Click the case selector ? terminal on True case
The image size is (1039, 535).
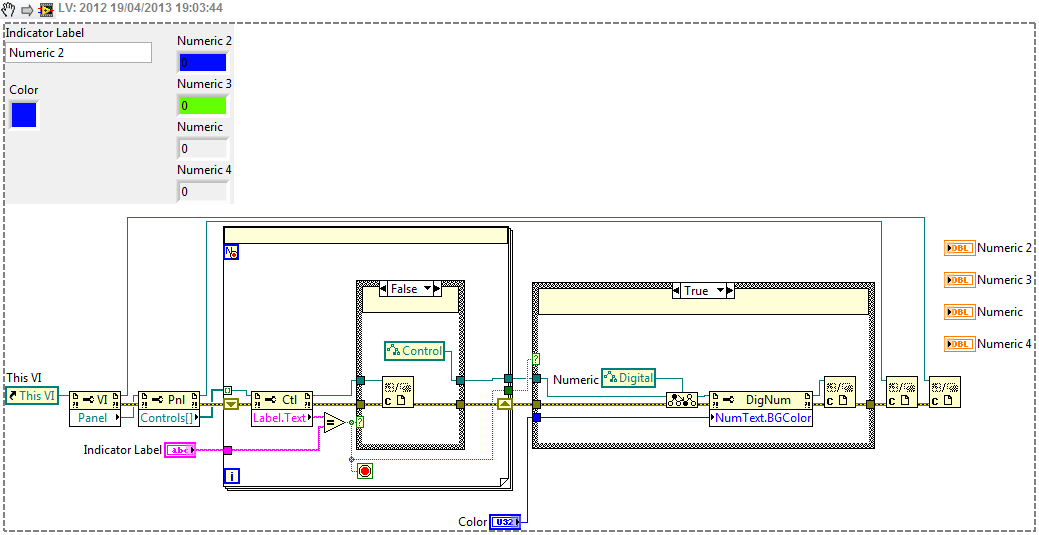coord(536,359)
